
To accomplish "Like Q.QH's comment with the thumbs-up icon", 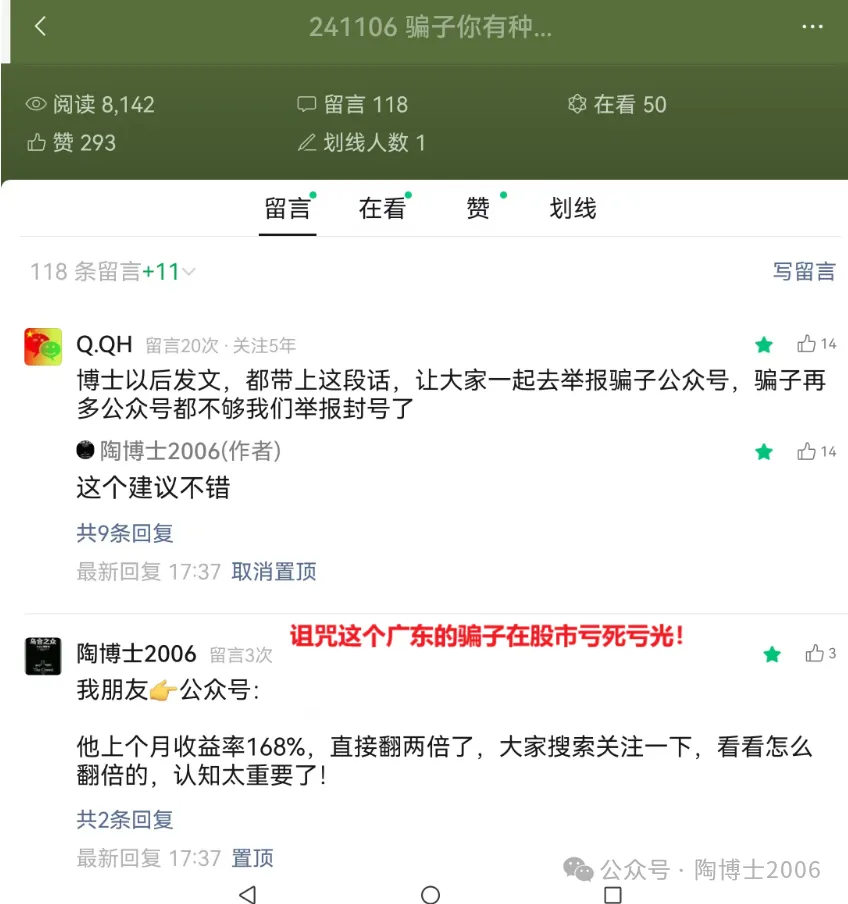I will [806, 344].
